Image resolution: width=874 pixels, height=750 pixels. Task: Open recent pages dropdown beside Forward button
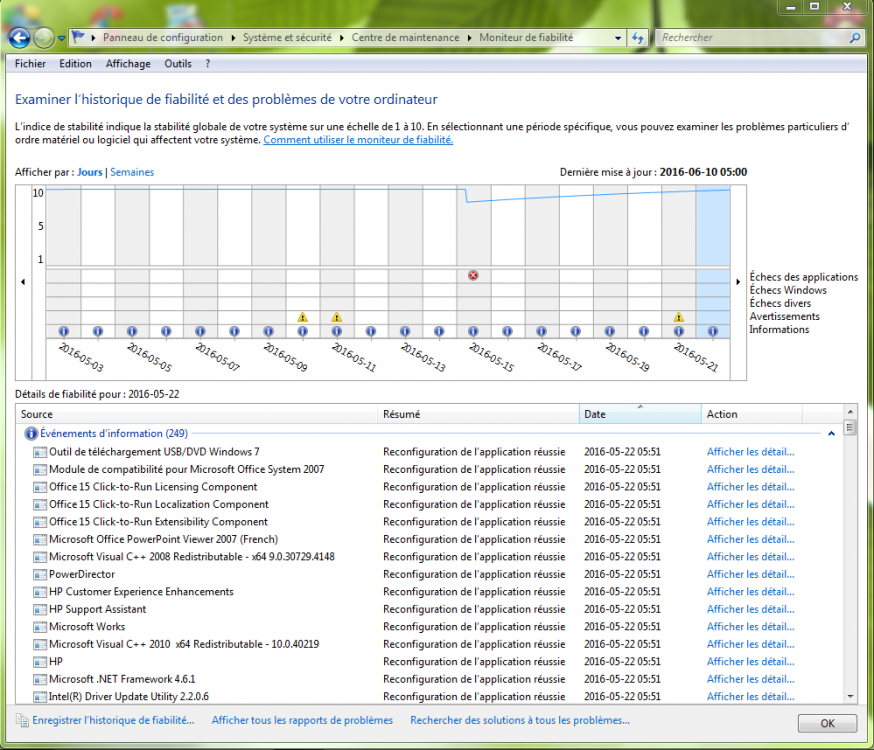point(61,38)
